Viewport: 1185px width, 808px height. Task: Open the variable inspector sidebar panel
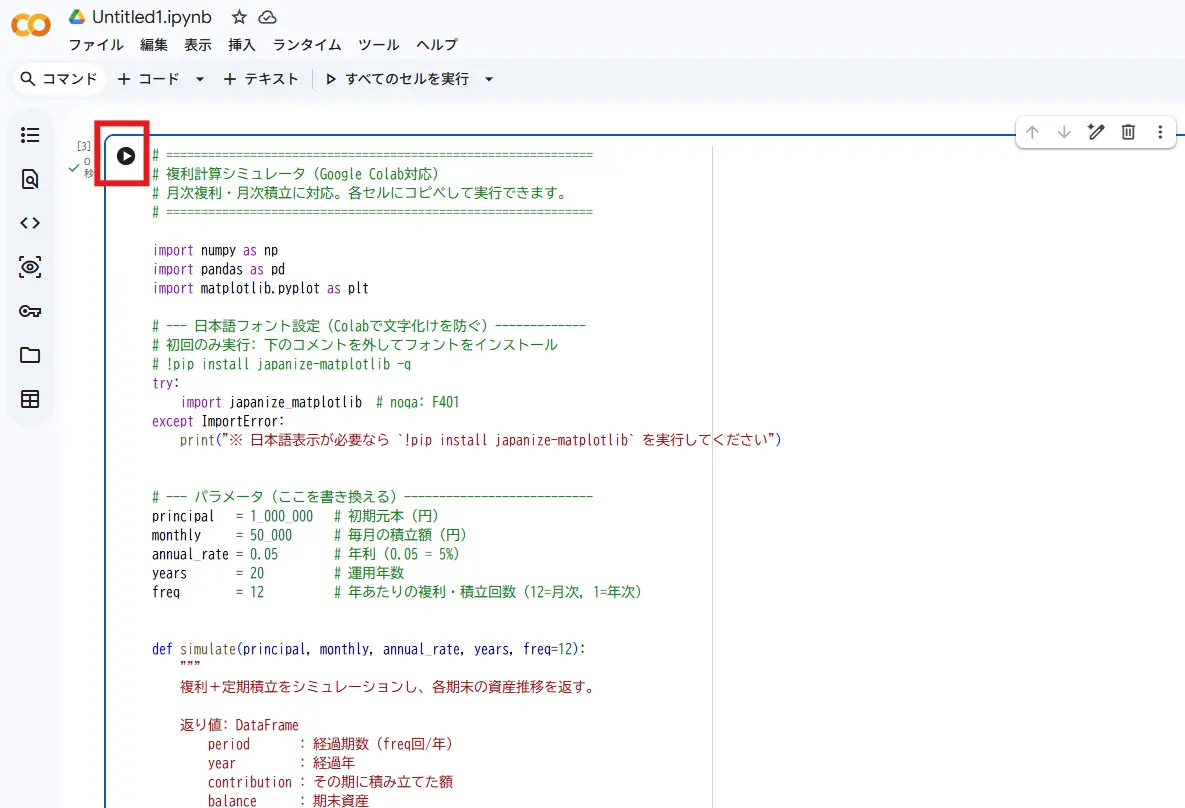[x=30, y=267]
